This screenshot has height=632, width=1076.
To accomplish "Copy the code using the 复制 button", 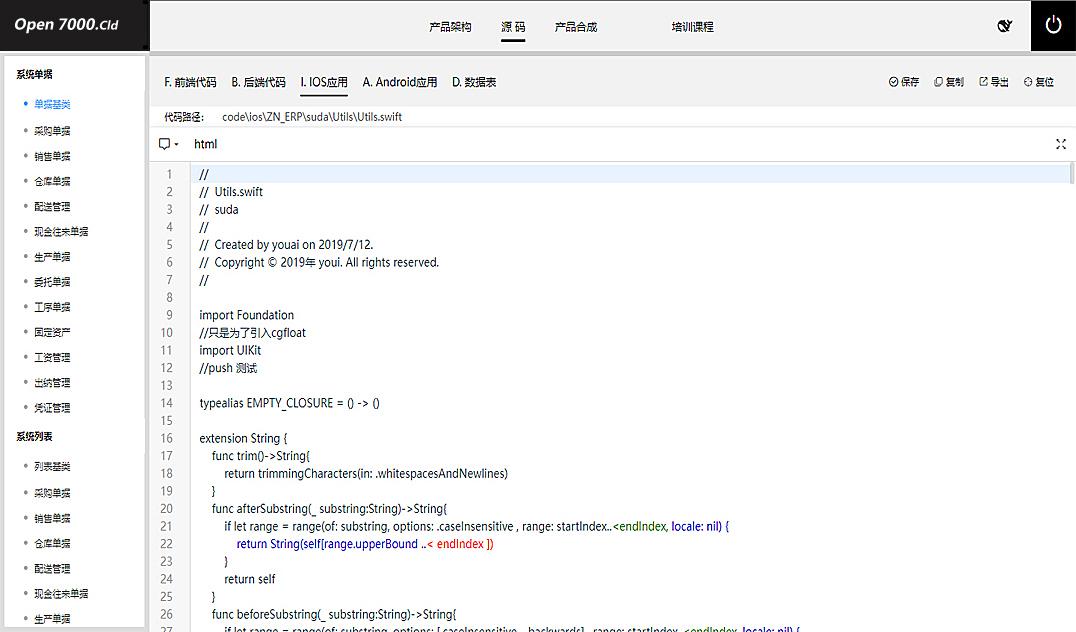I will click(x=948, y=82).
